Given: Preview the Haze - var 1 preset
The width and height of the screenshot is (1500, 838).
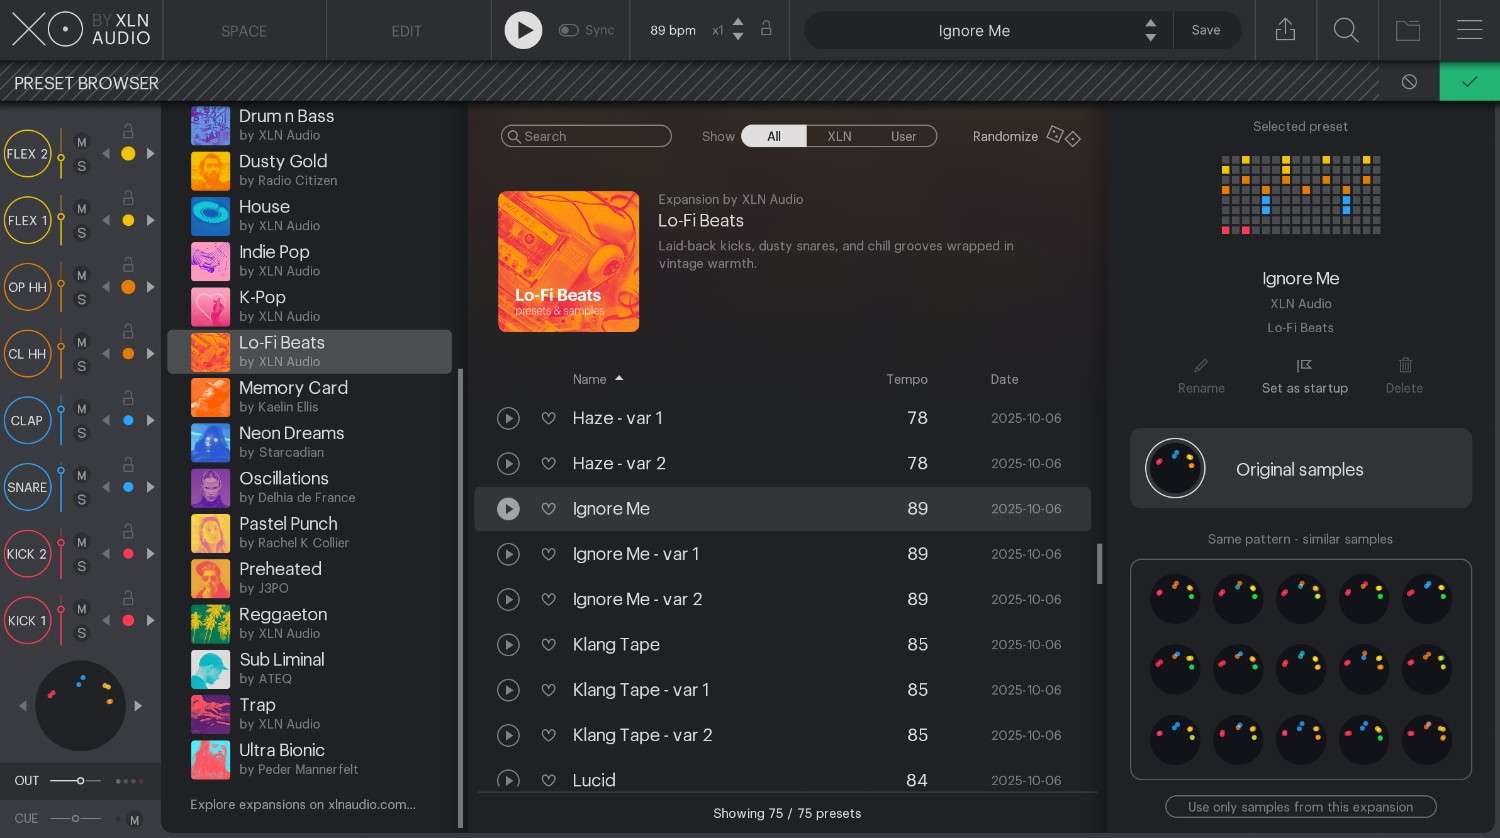Looking at the screenshot, I should pyautogui.click(x=508, y=418).
